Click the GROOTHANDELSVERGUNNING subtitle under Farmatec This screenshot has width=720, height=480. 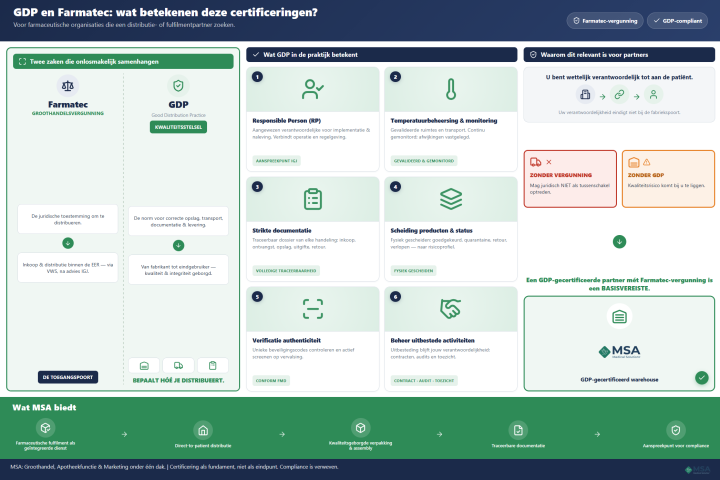pos(68,113)
